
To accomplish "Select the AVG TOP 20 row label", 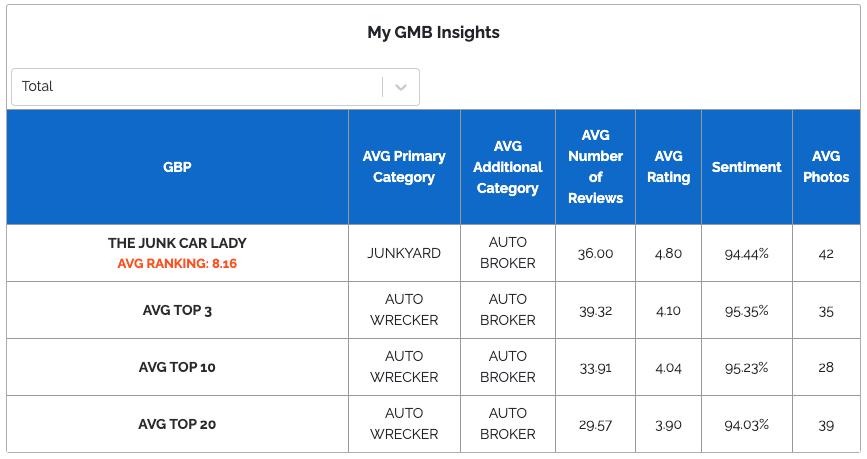I will click(x=177, y=425).
